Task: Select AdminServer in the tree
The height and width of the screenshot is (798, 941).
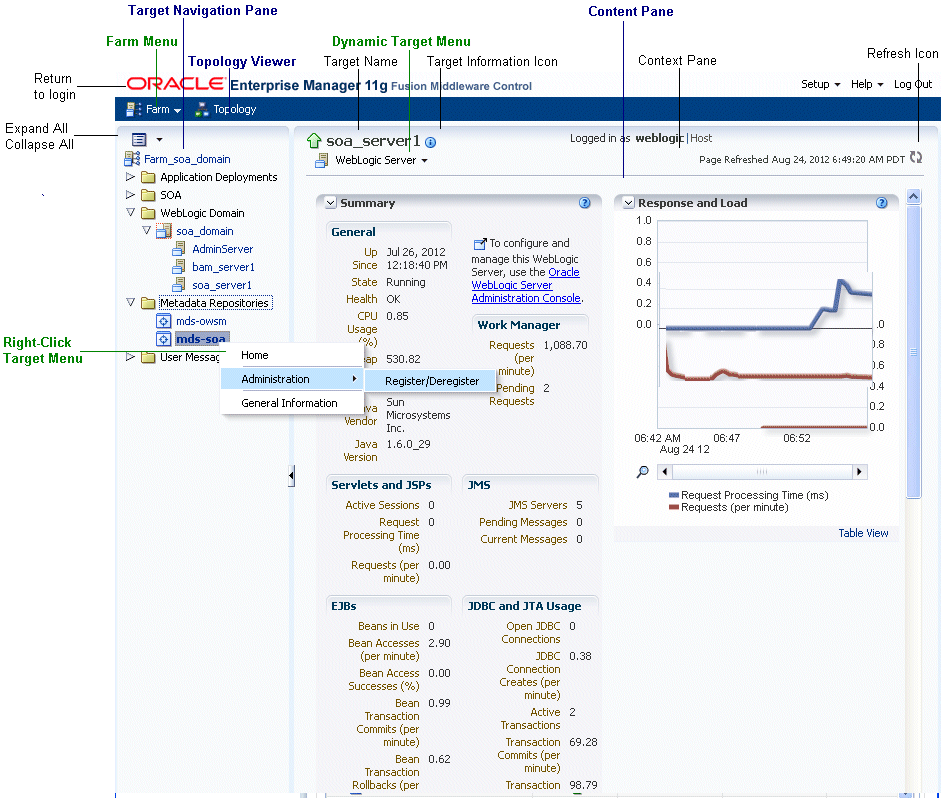Action: coord(223,249)
